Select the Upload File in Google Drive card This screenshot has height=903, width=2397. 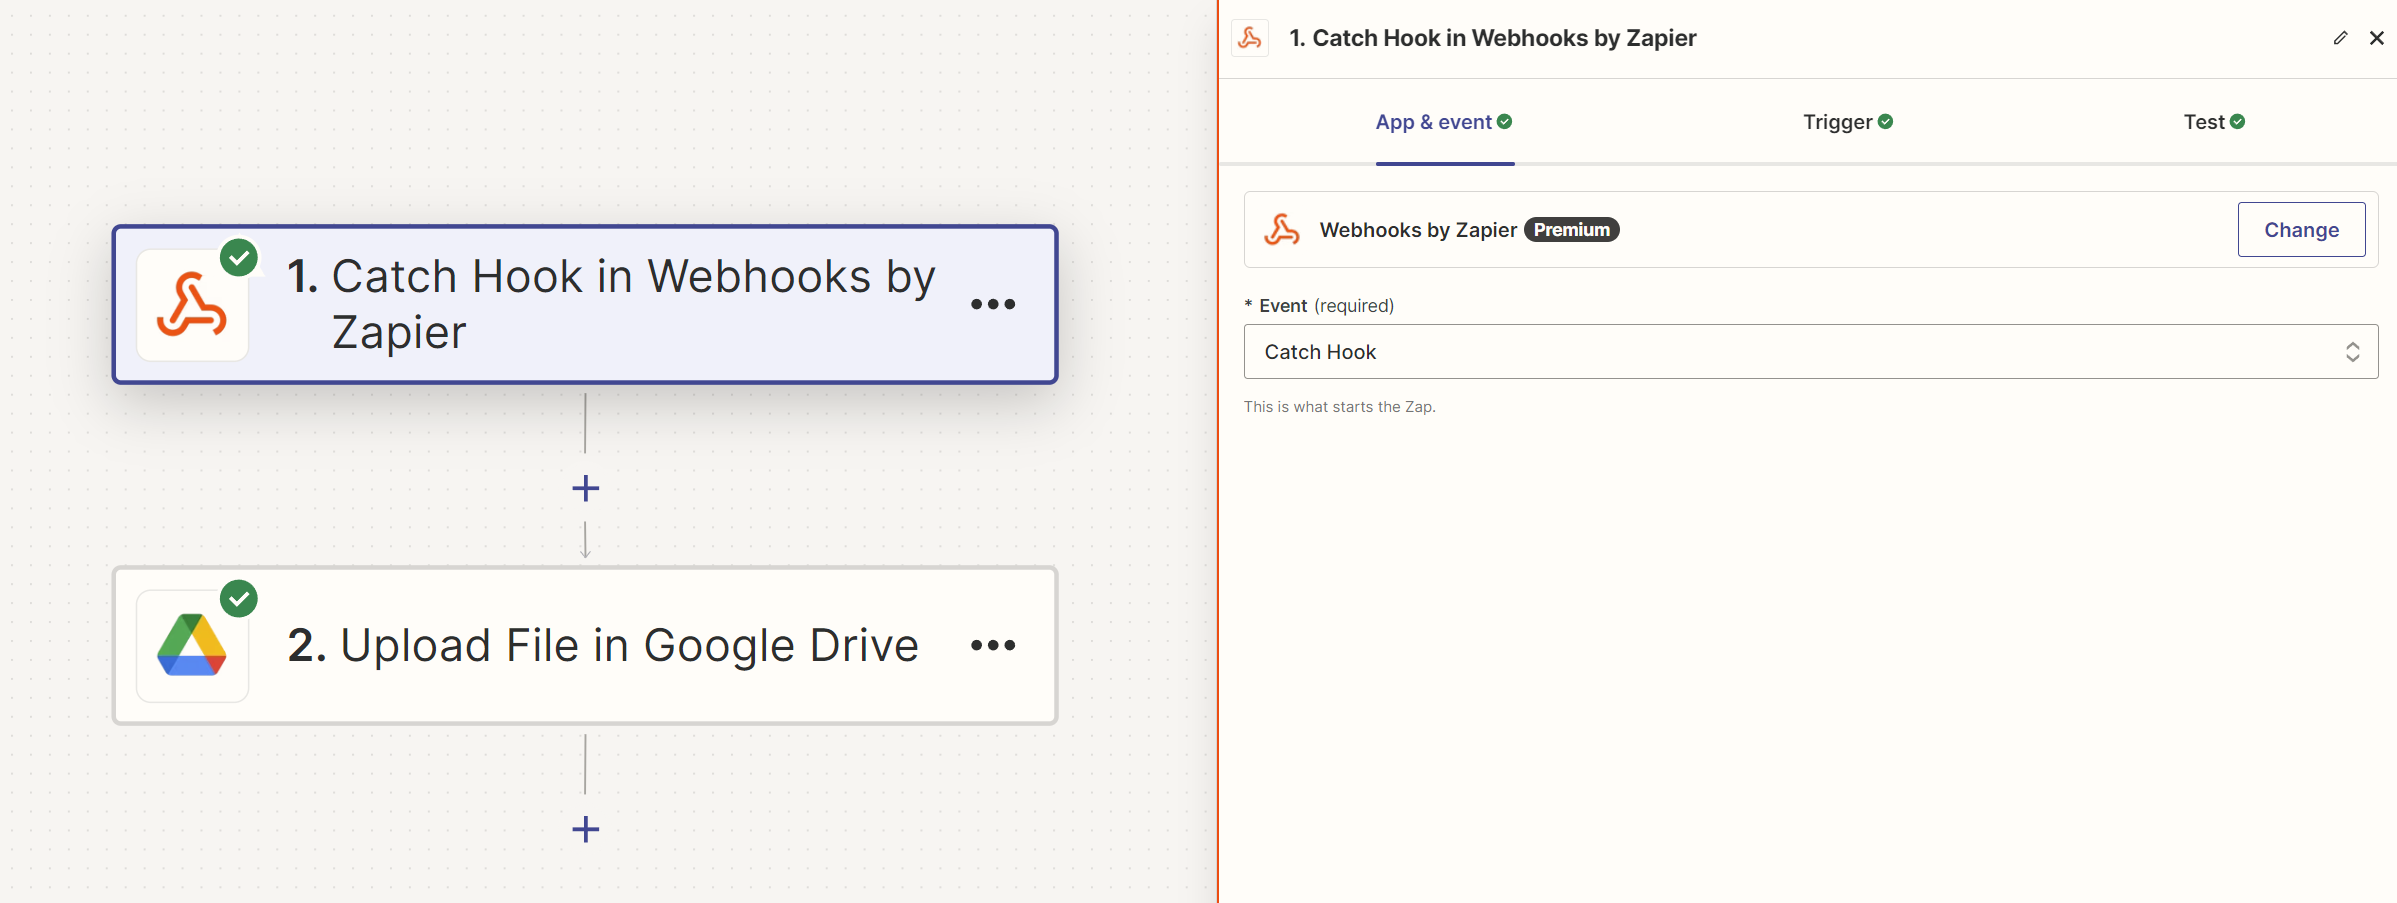click(585, 645)
